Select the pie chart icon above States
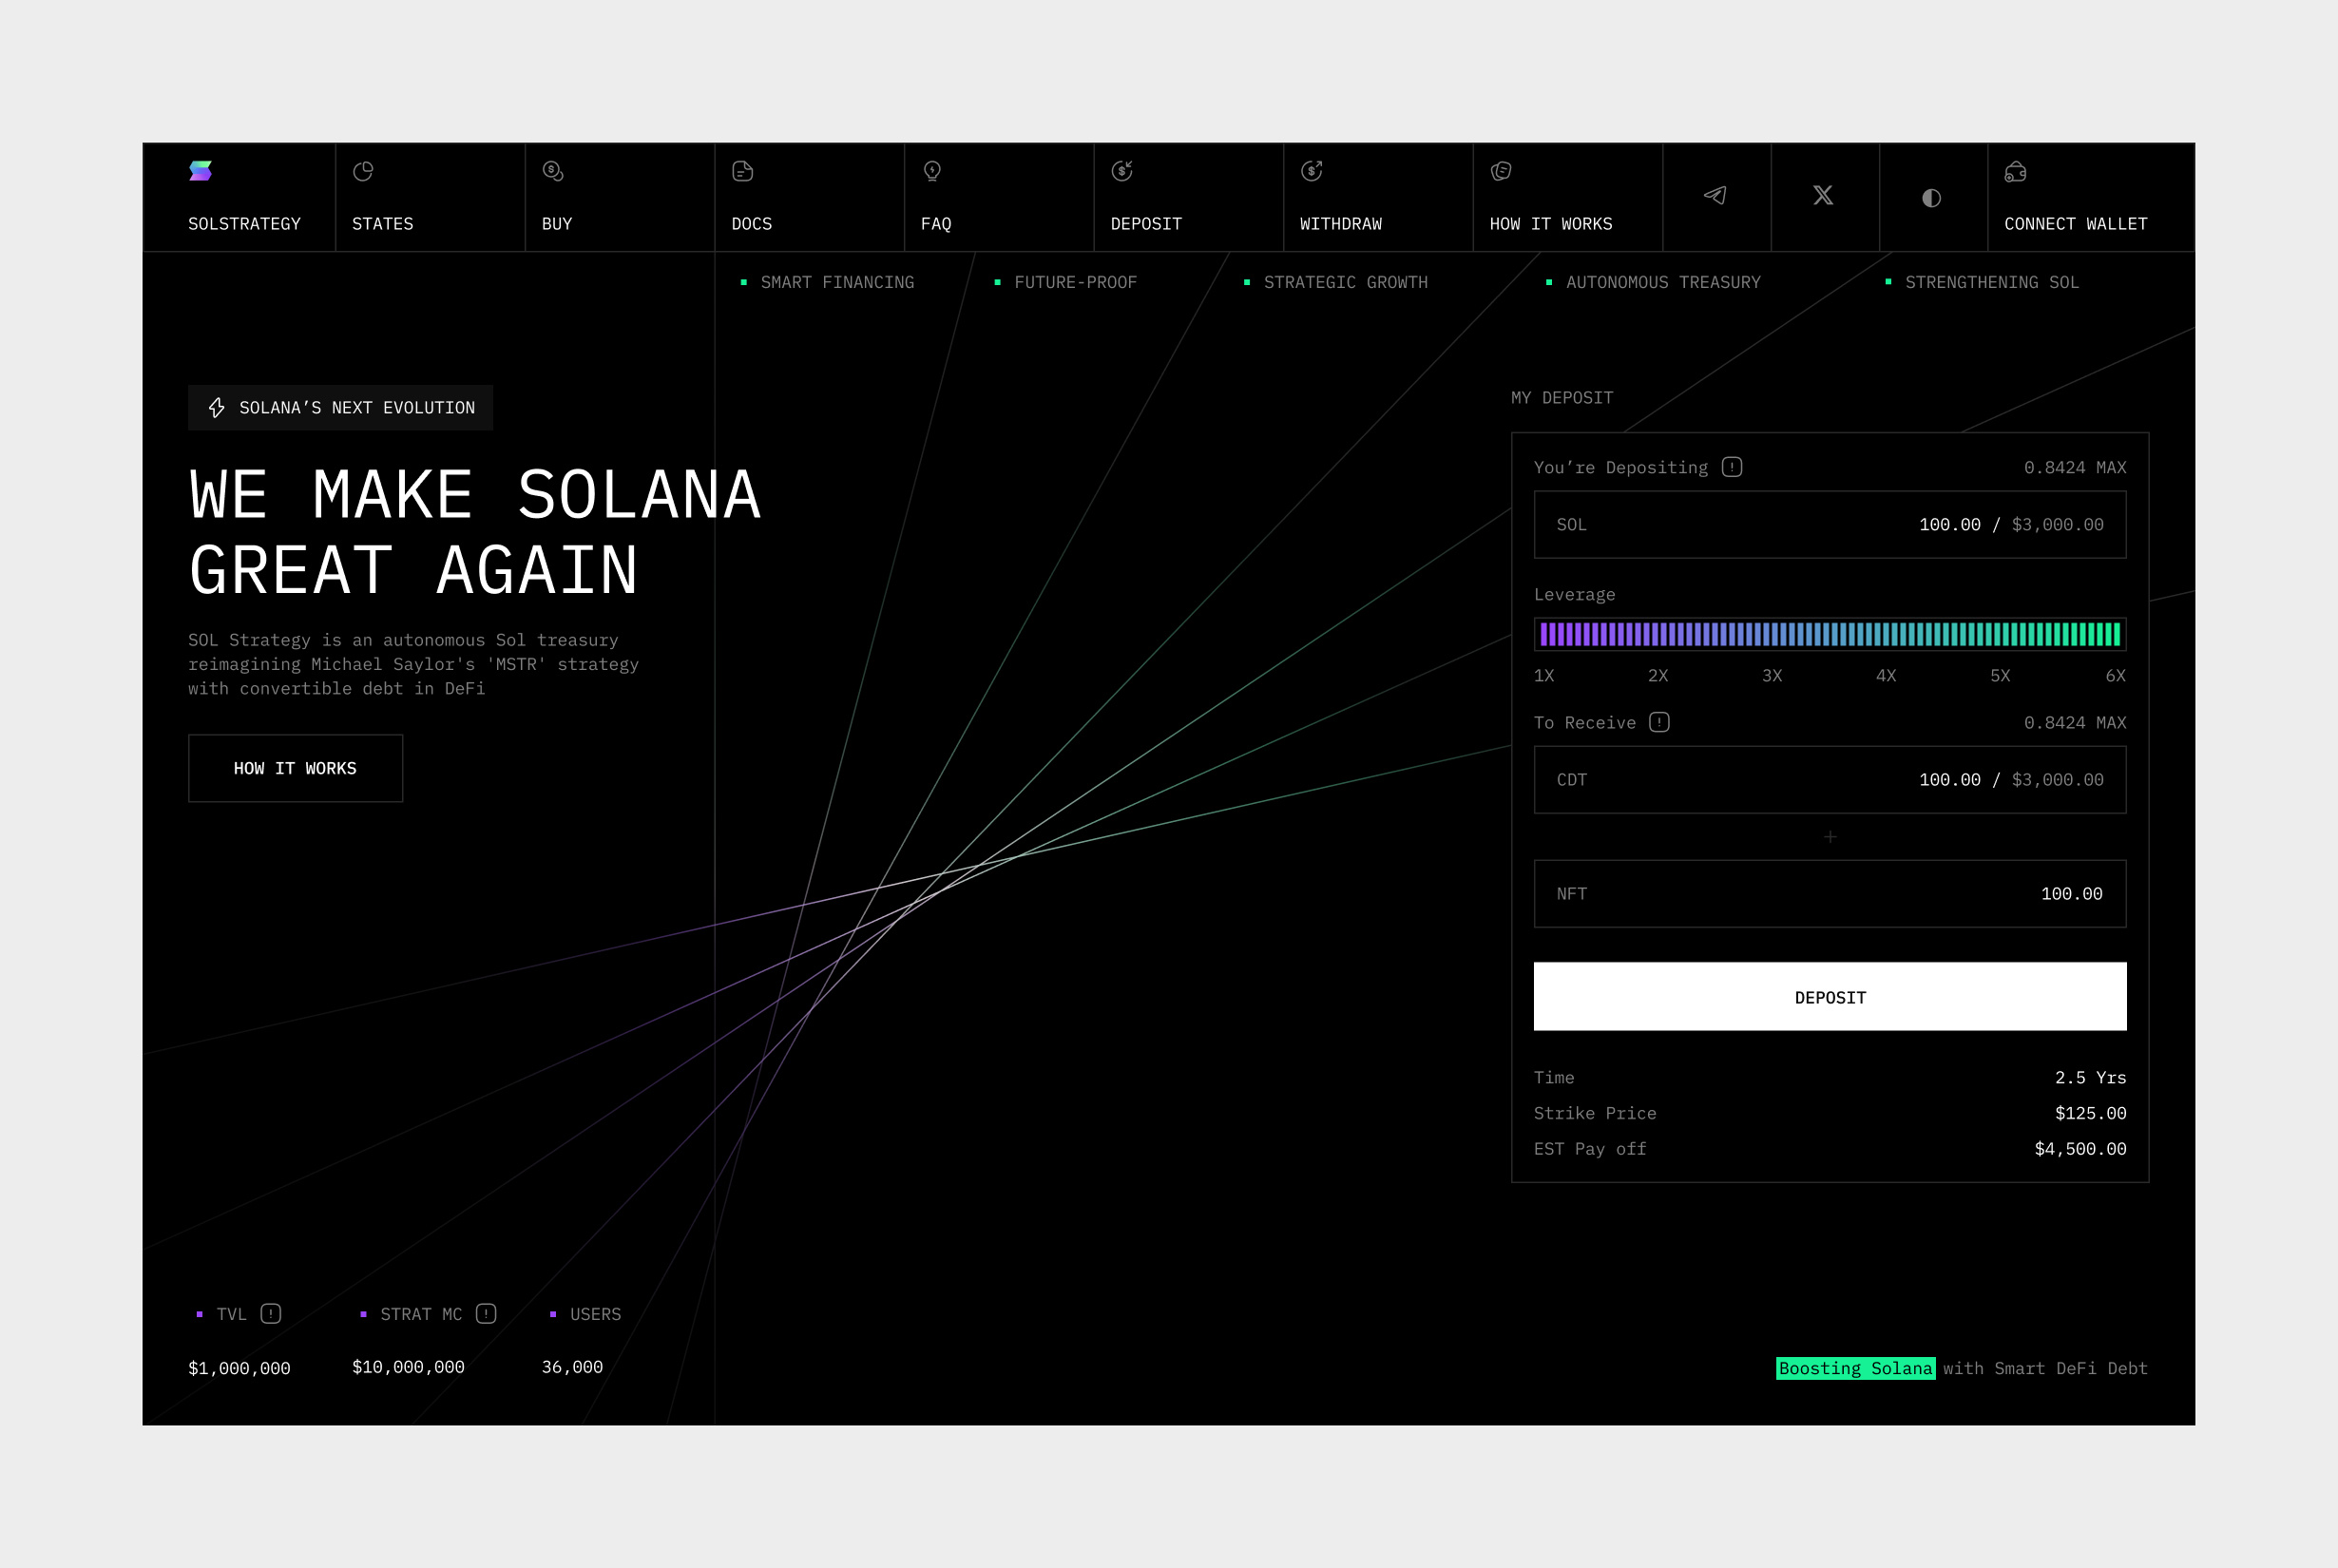 363,171
